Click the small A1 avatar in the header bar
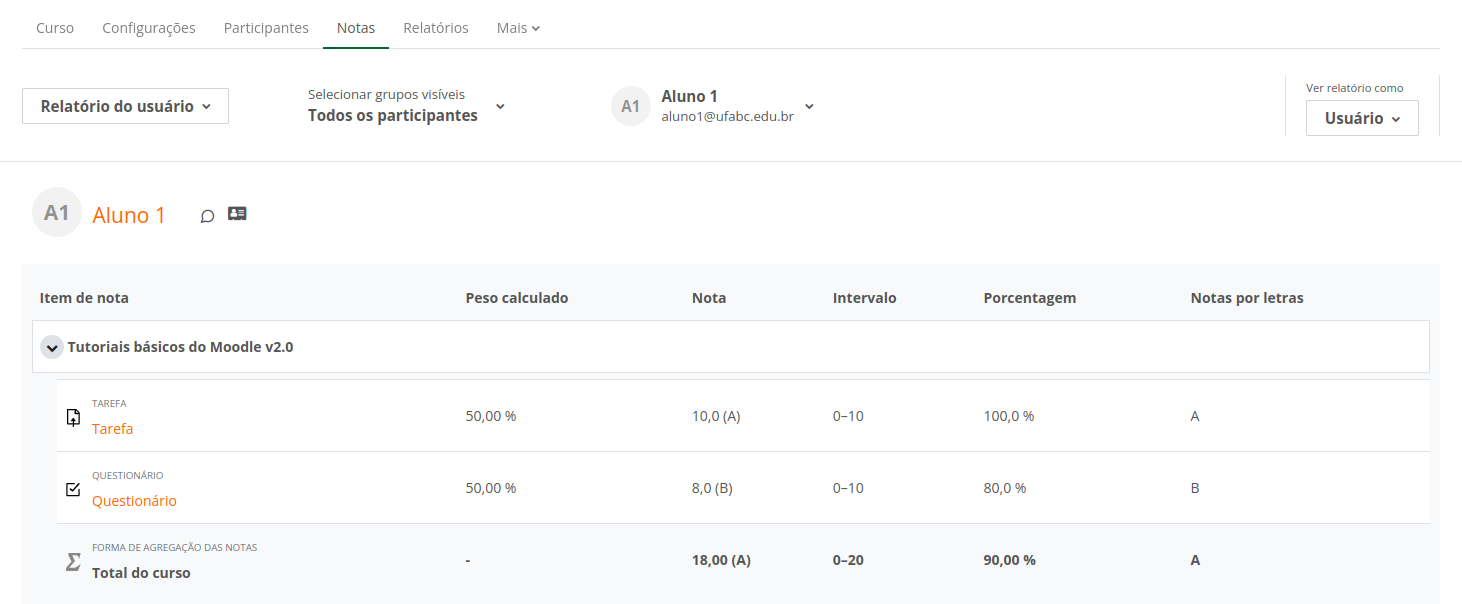 click(x=630, y=106)
